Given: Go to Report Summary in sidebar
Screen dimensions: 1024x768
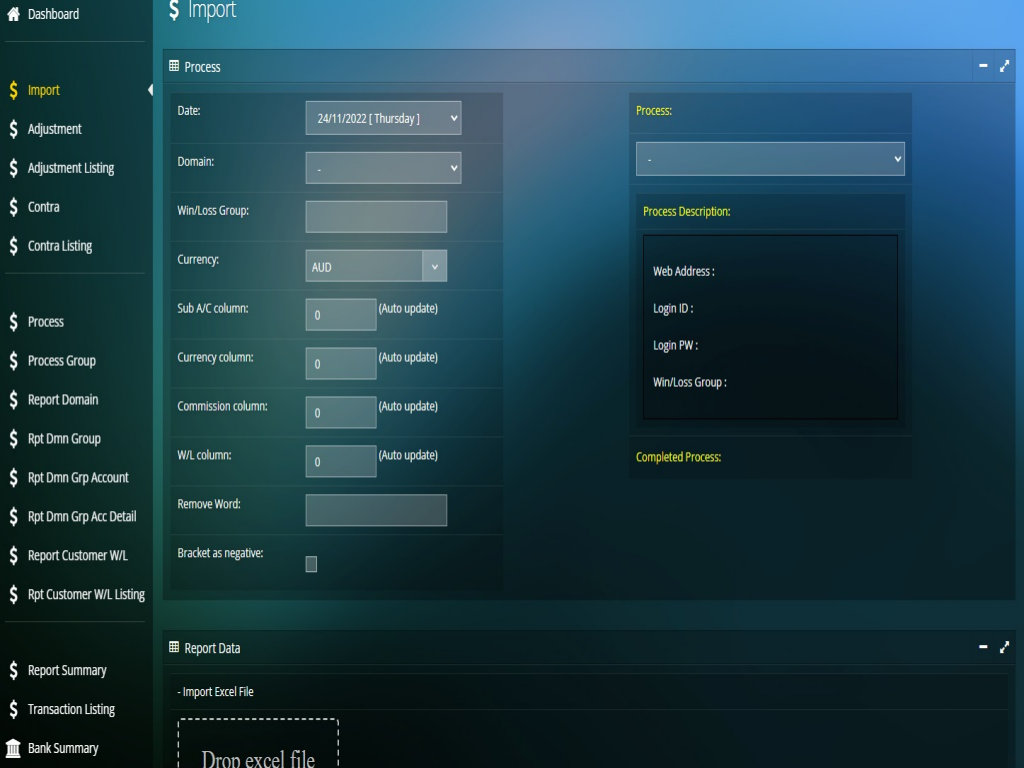Looking at the screenshot, I should [67, 670].
